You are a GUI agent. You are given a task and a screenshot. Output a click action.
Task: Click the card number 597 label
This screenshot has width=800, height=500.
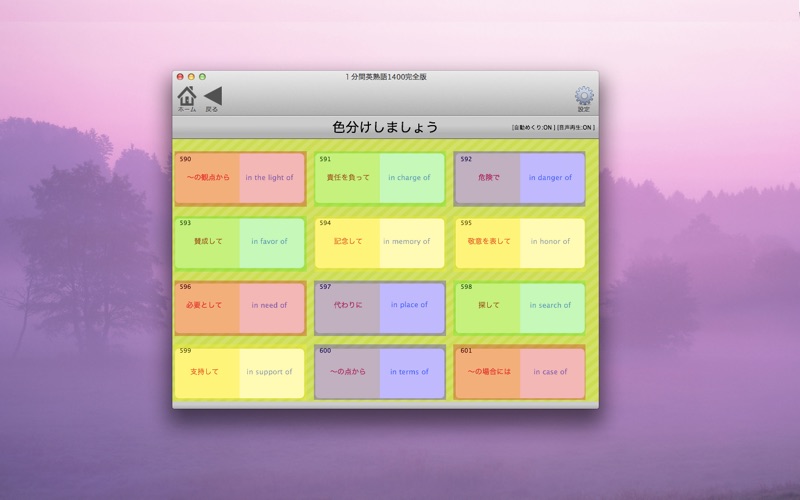tap(325, 287)
